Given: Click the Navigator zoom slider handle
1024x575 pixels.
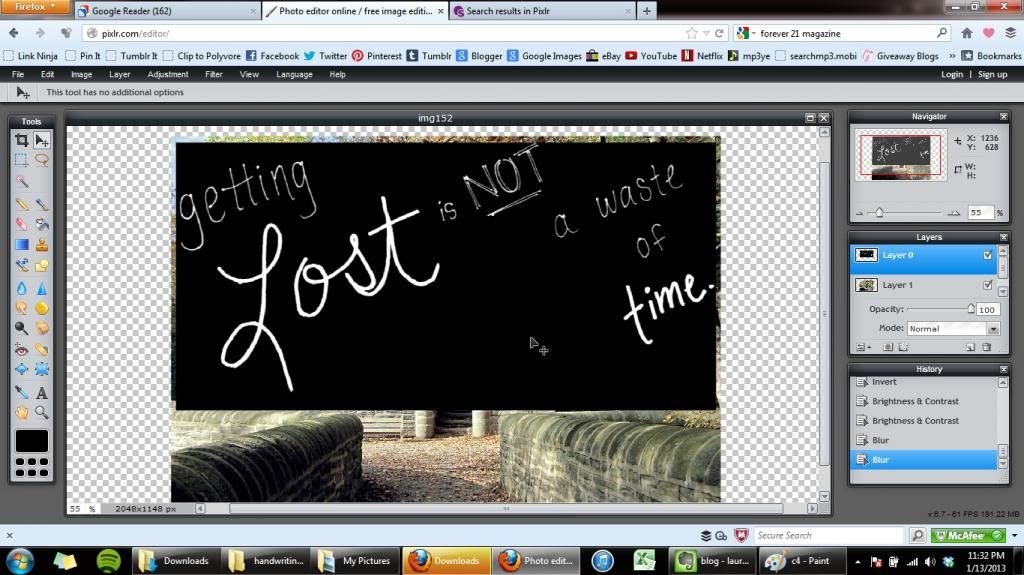Looking at the screenshot, I should click(879, 212).
